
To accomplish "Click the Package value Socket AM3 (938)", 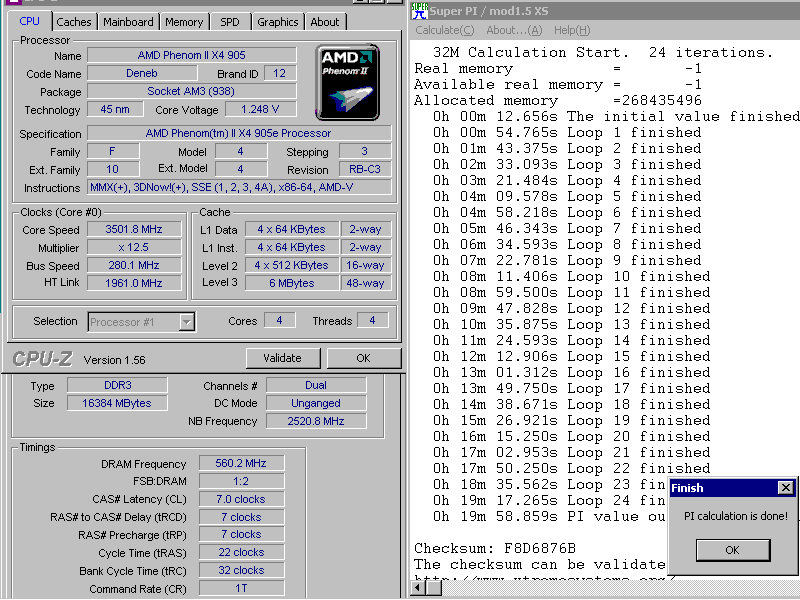I will pyautogui.click(x=191, y=91).
